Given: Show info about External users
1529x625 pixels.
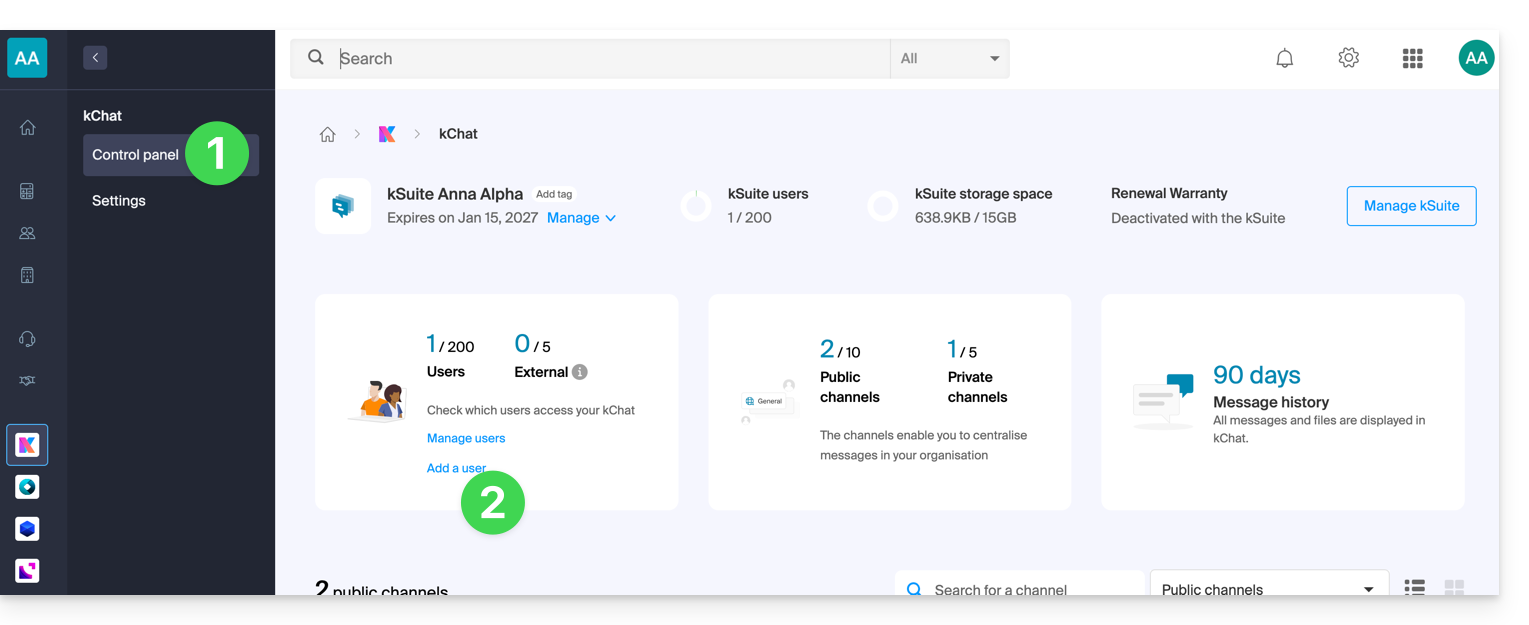Looking at the screenshot, I should [580, 372].
